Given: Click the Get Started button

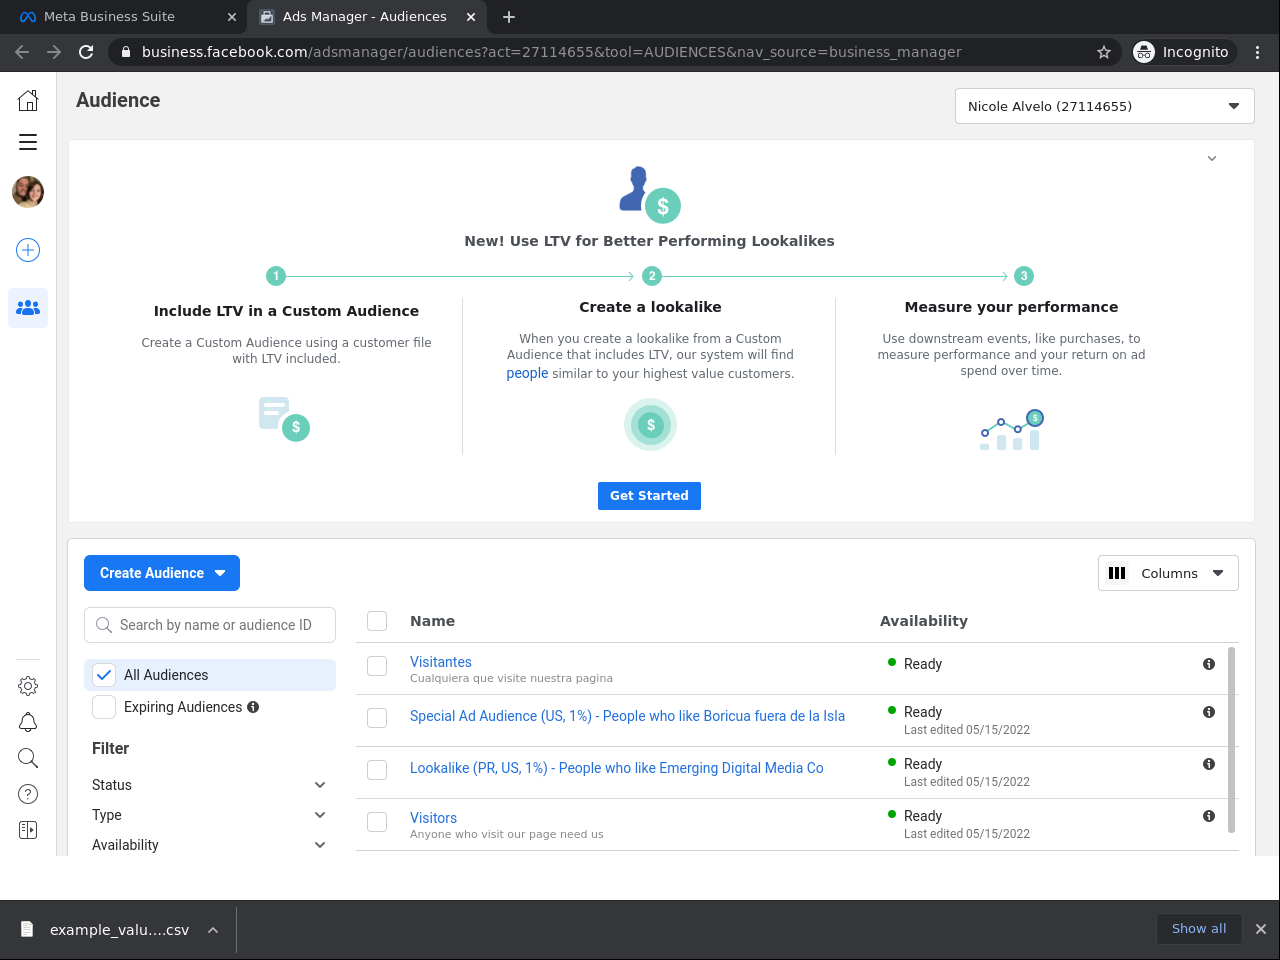Looking at the screenshot, I should click(649, 496).
